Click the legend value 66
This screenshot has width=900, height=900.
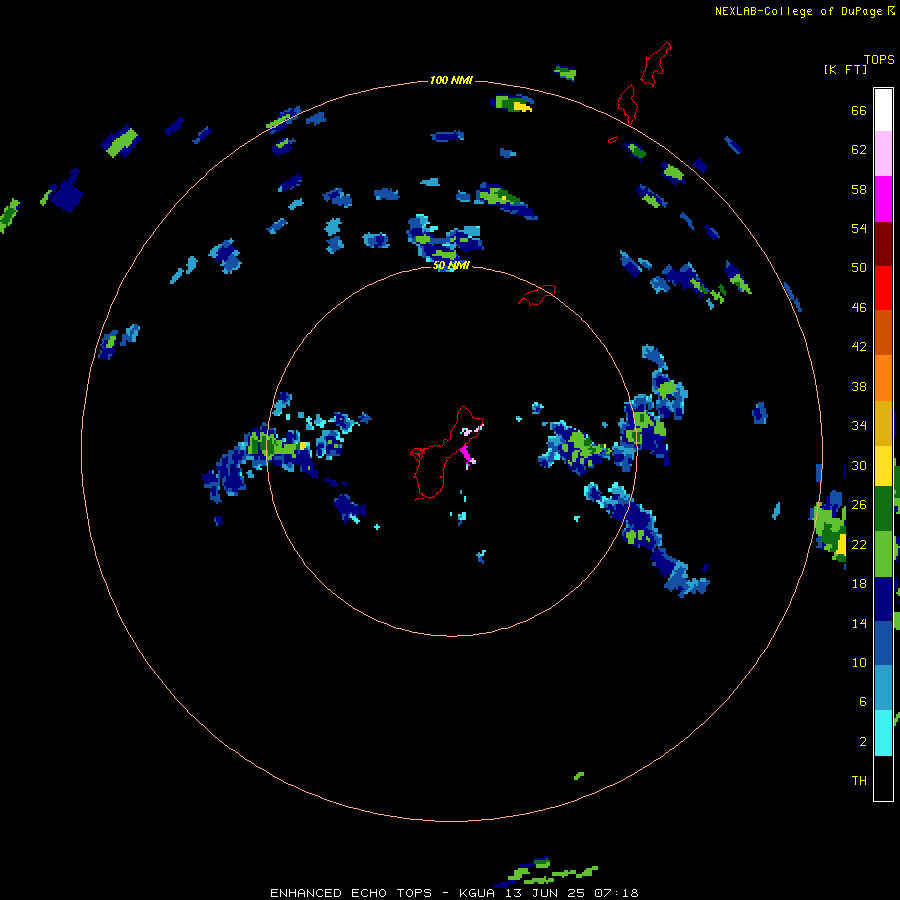pyautogui.click(x=859, y=111)
